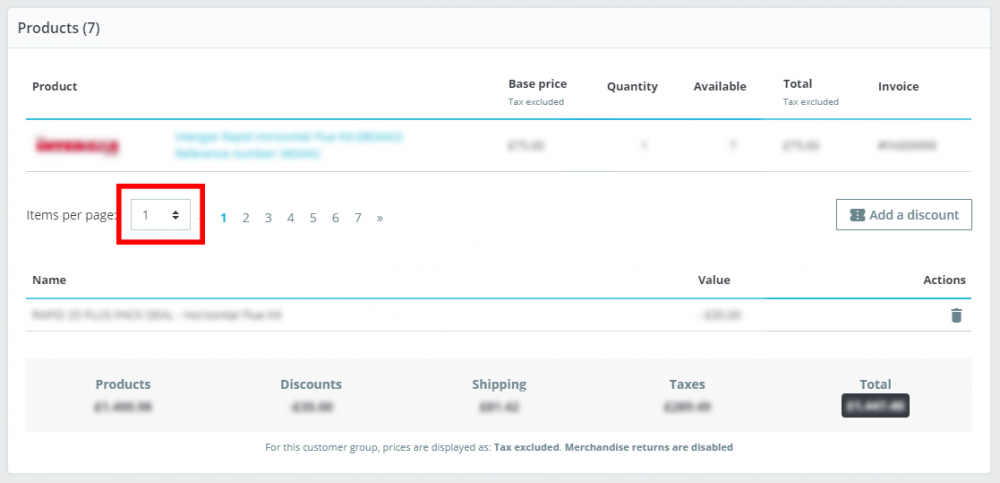Click the Add a discount button
This screenshot has height=483, width=1000.
tap(904, 215)
